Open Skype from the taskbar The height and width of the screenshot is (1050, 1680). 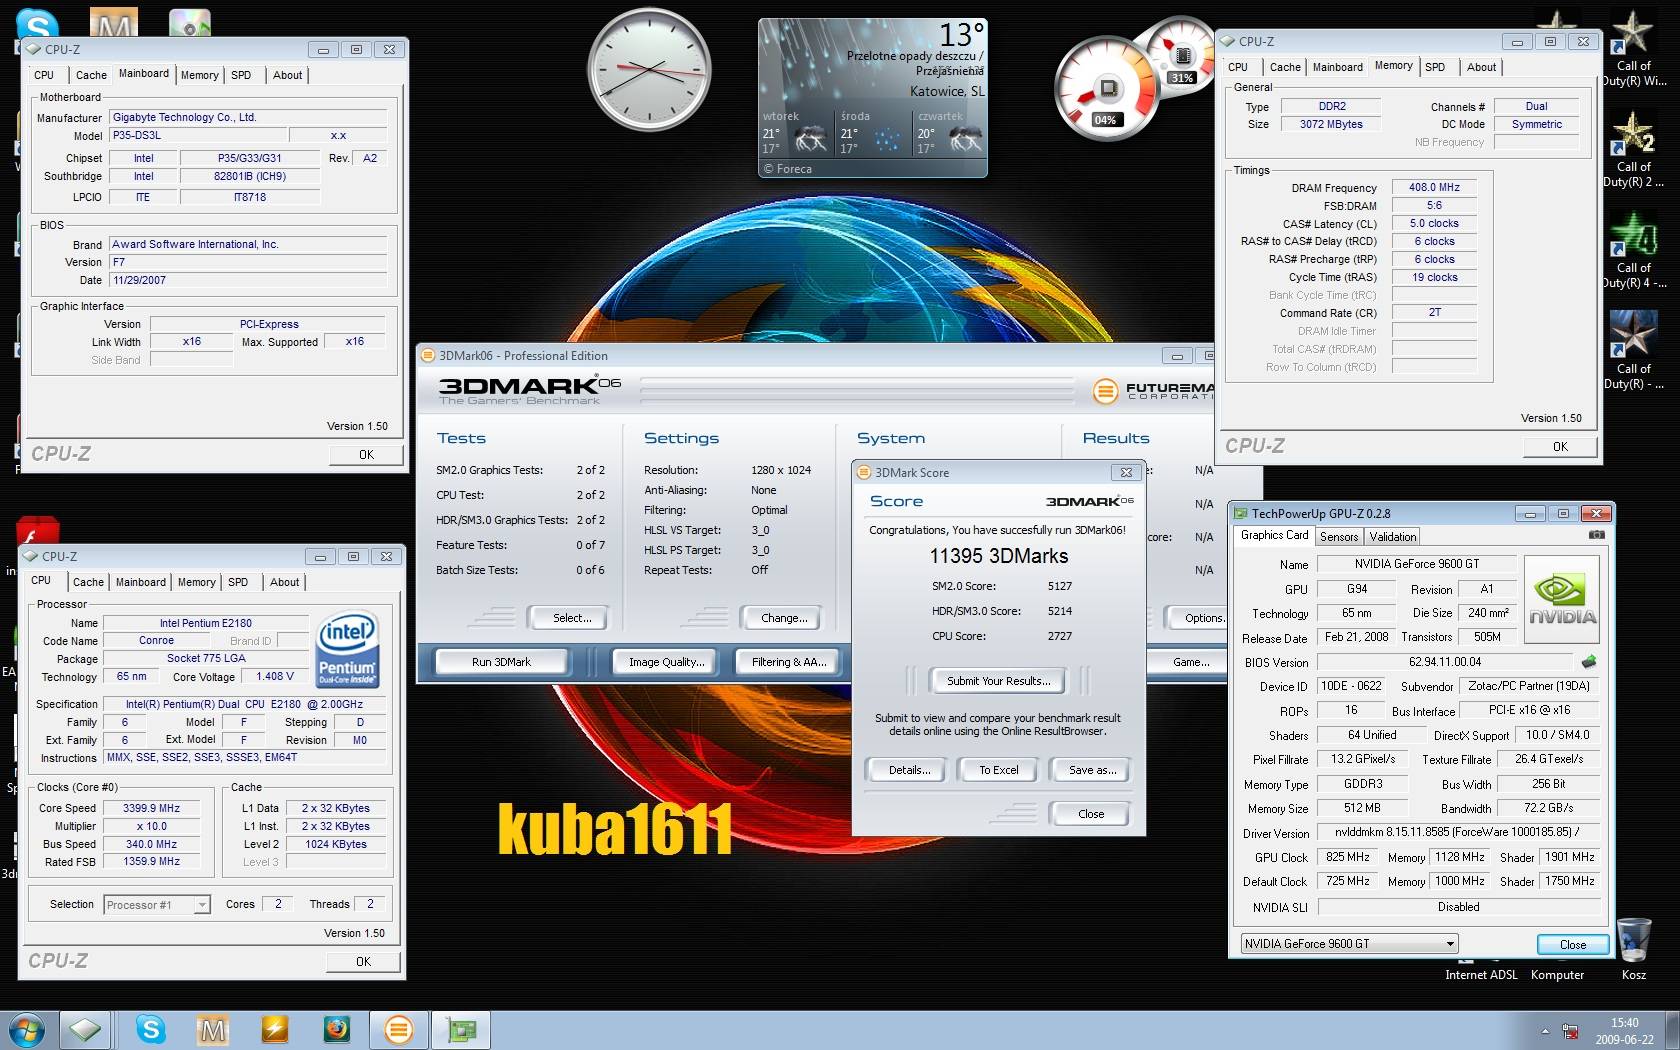(150, 1029)
